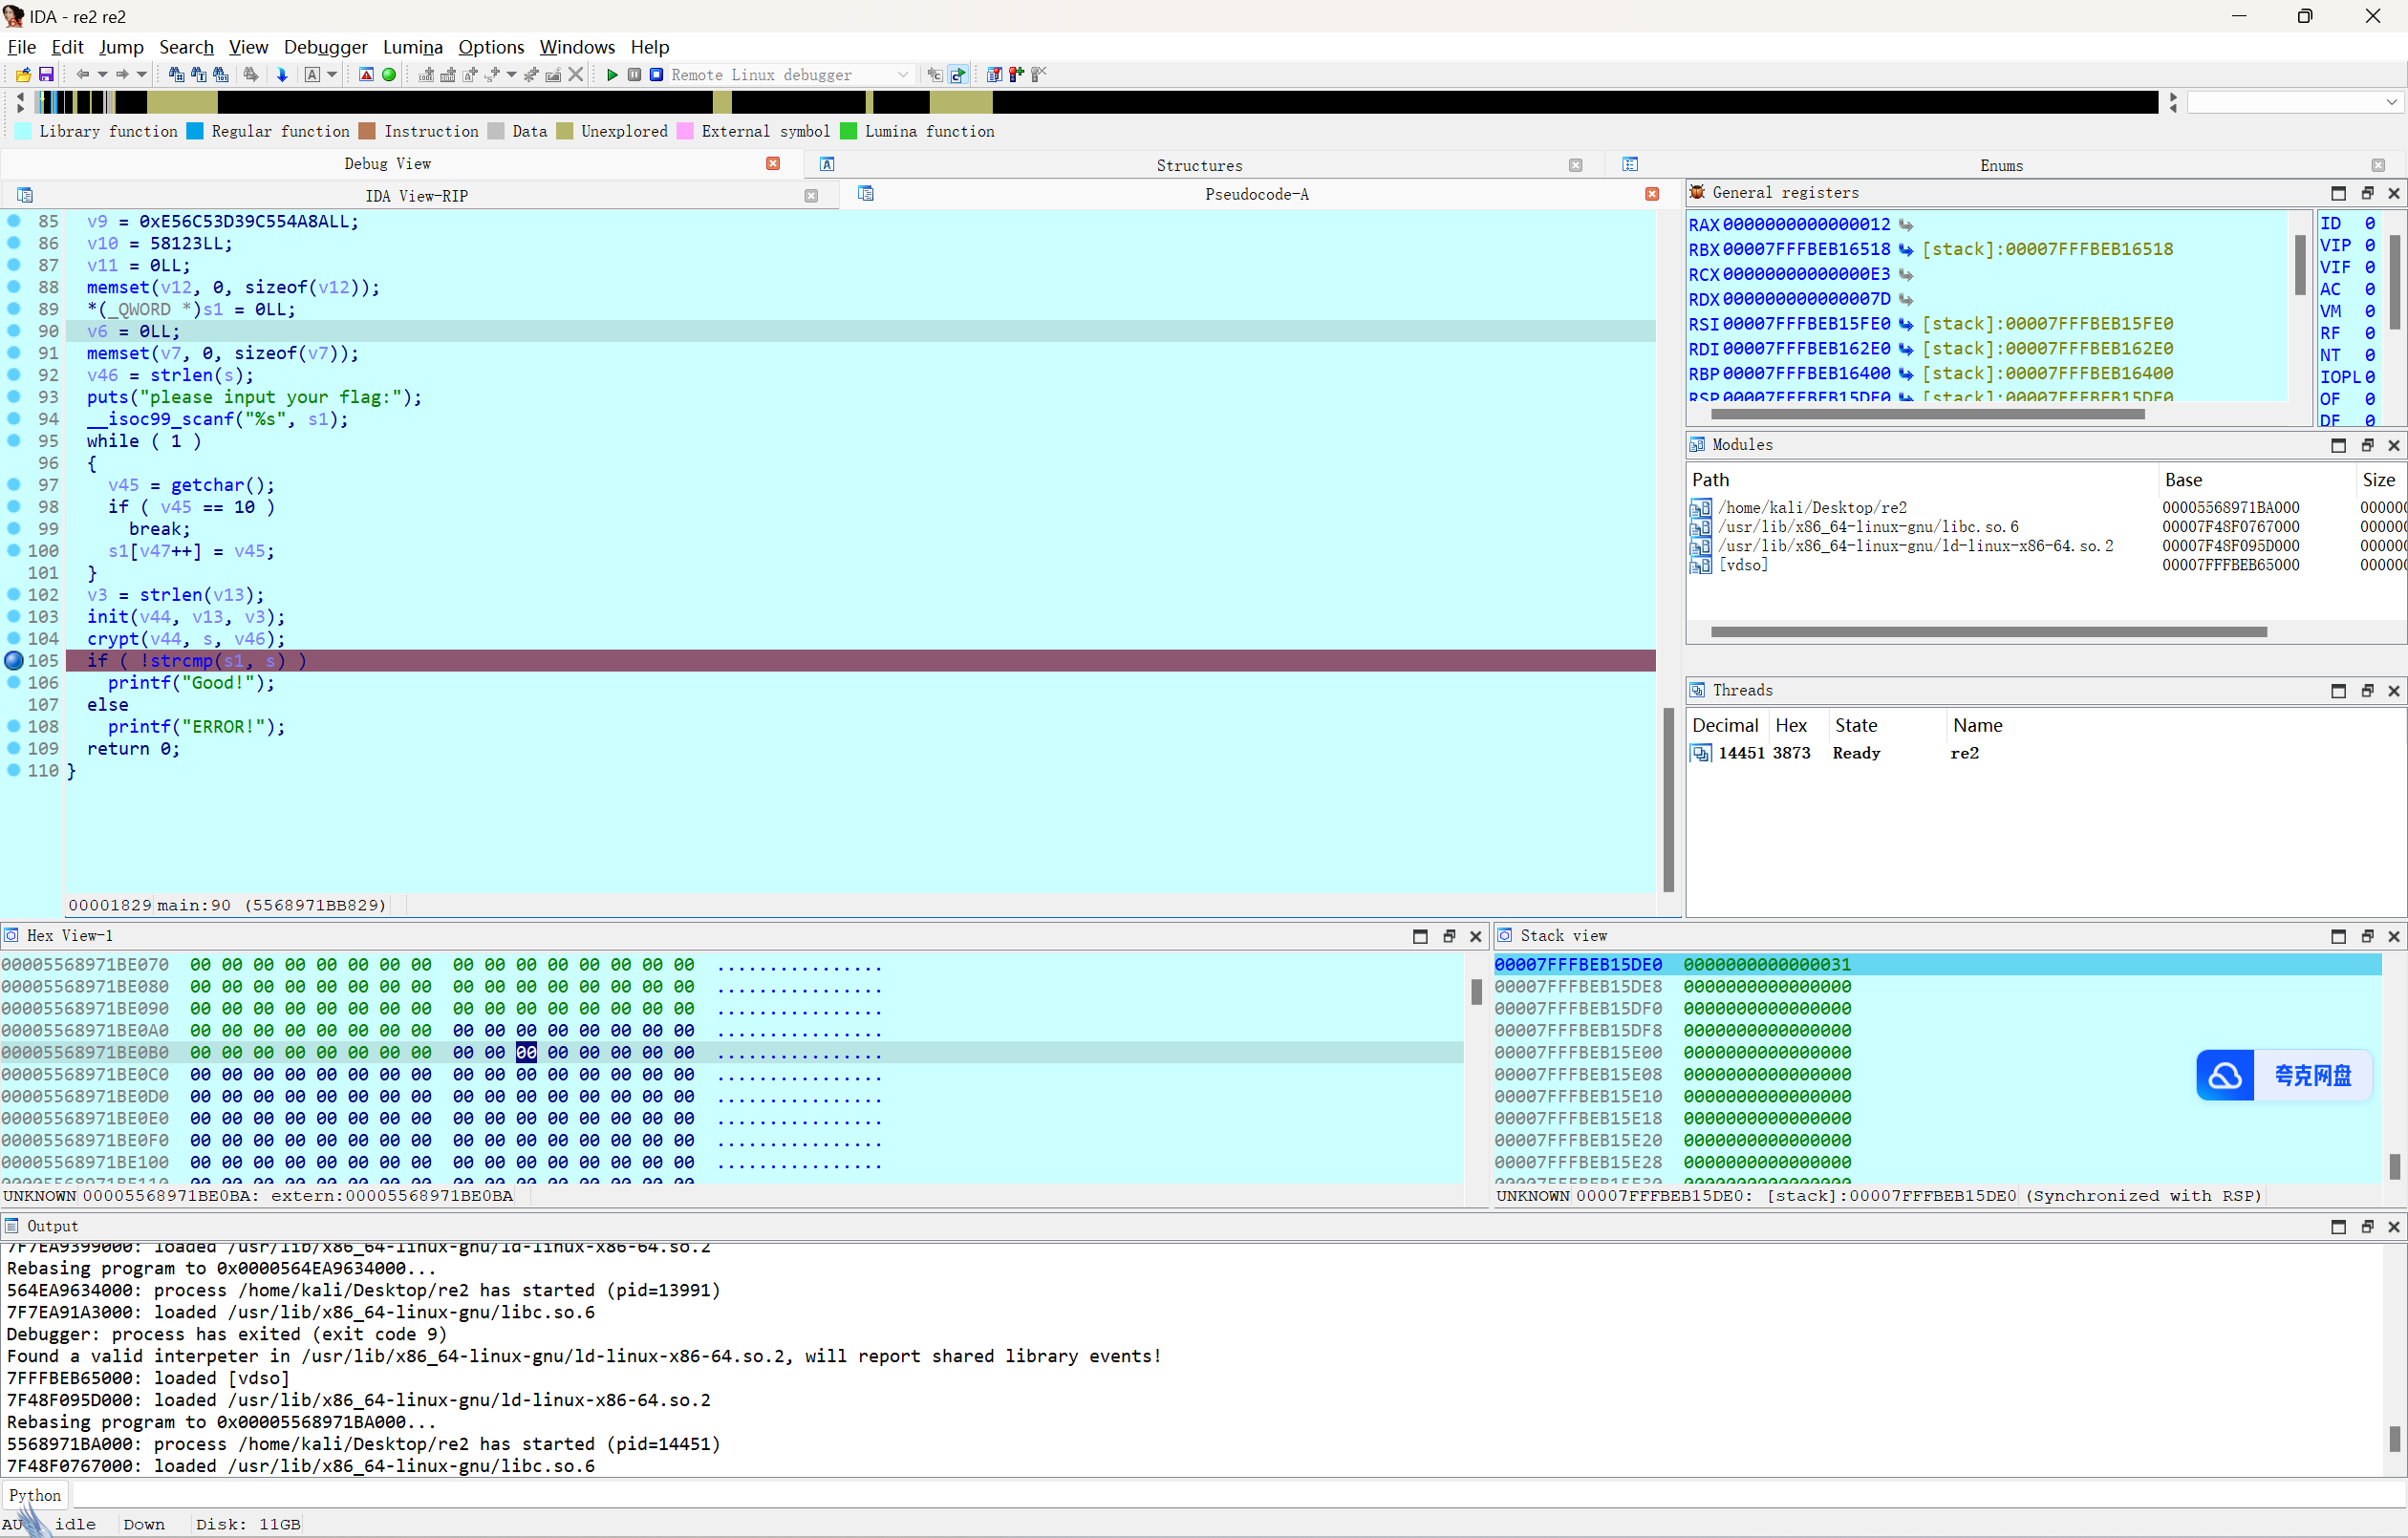Click the RAX register jump arrow
Screen dimensions: 2408x1538
pyautogui.click(x=1905, y=225)
